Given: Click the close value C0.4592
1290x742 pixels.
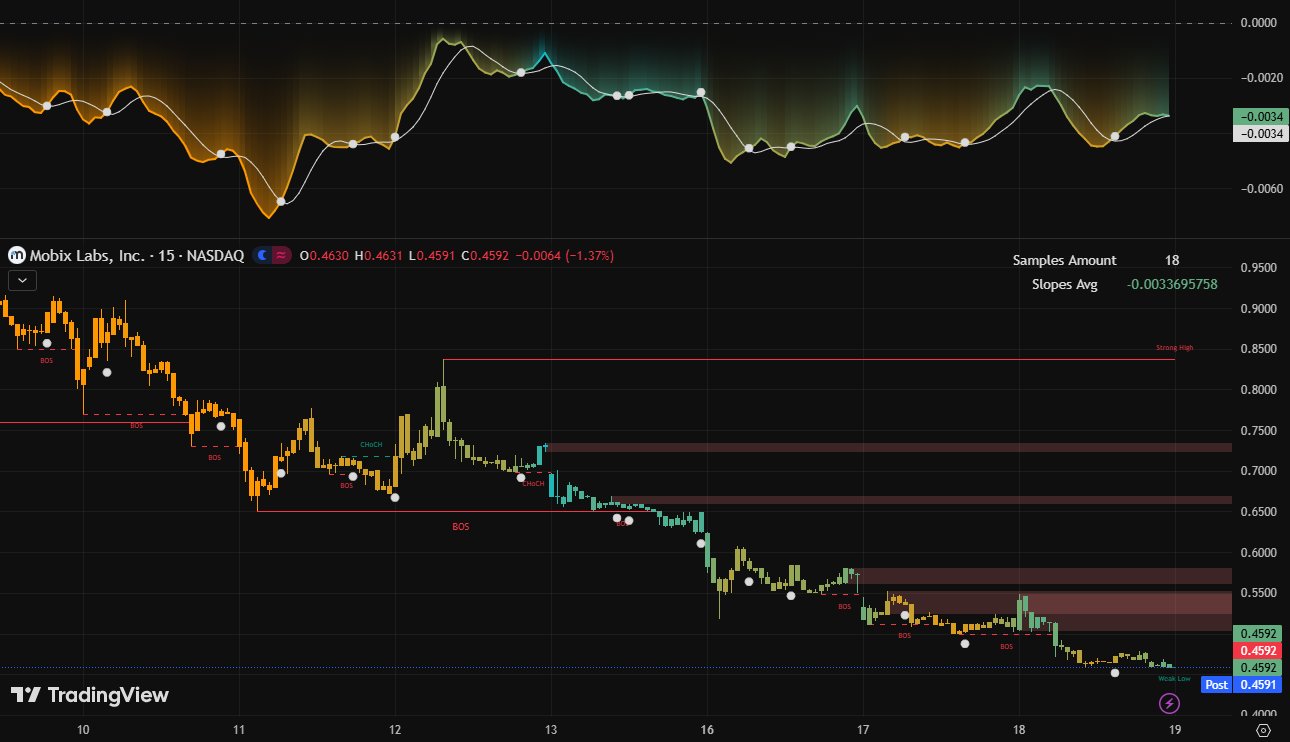Looking at the screenshot, I should 487,256.
